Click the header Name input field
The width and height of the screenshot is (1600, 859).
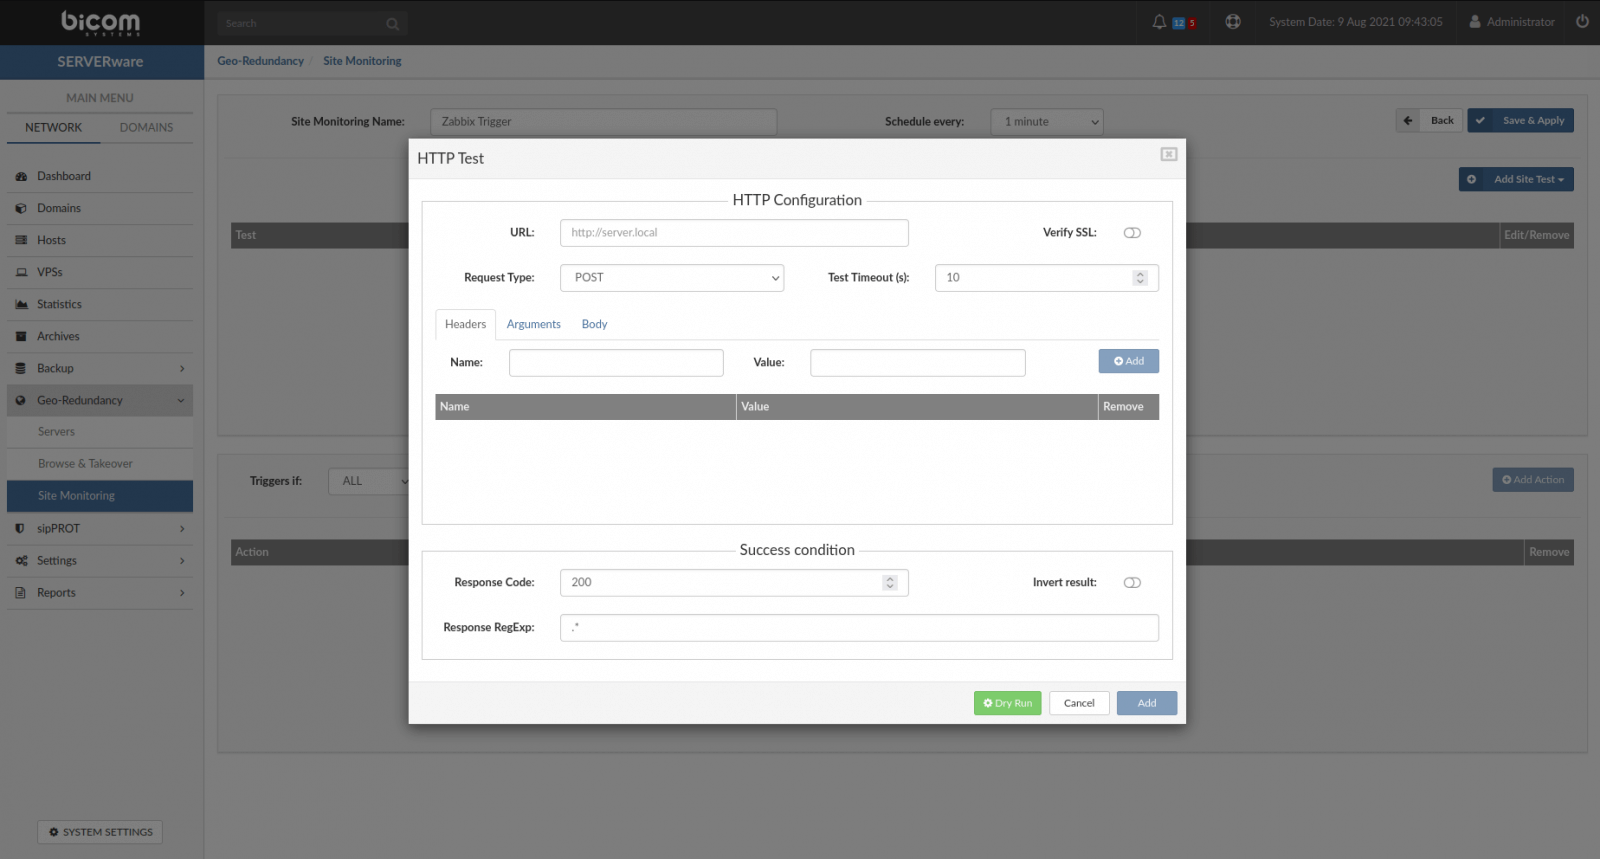(x=616, y=363)
